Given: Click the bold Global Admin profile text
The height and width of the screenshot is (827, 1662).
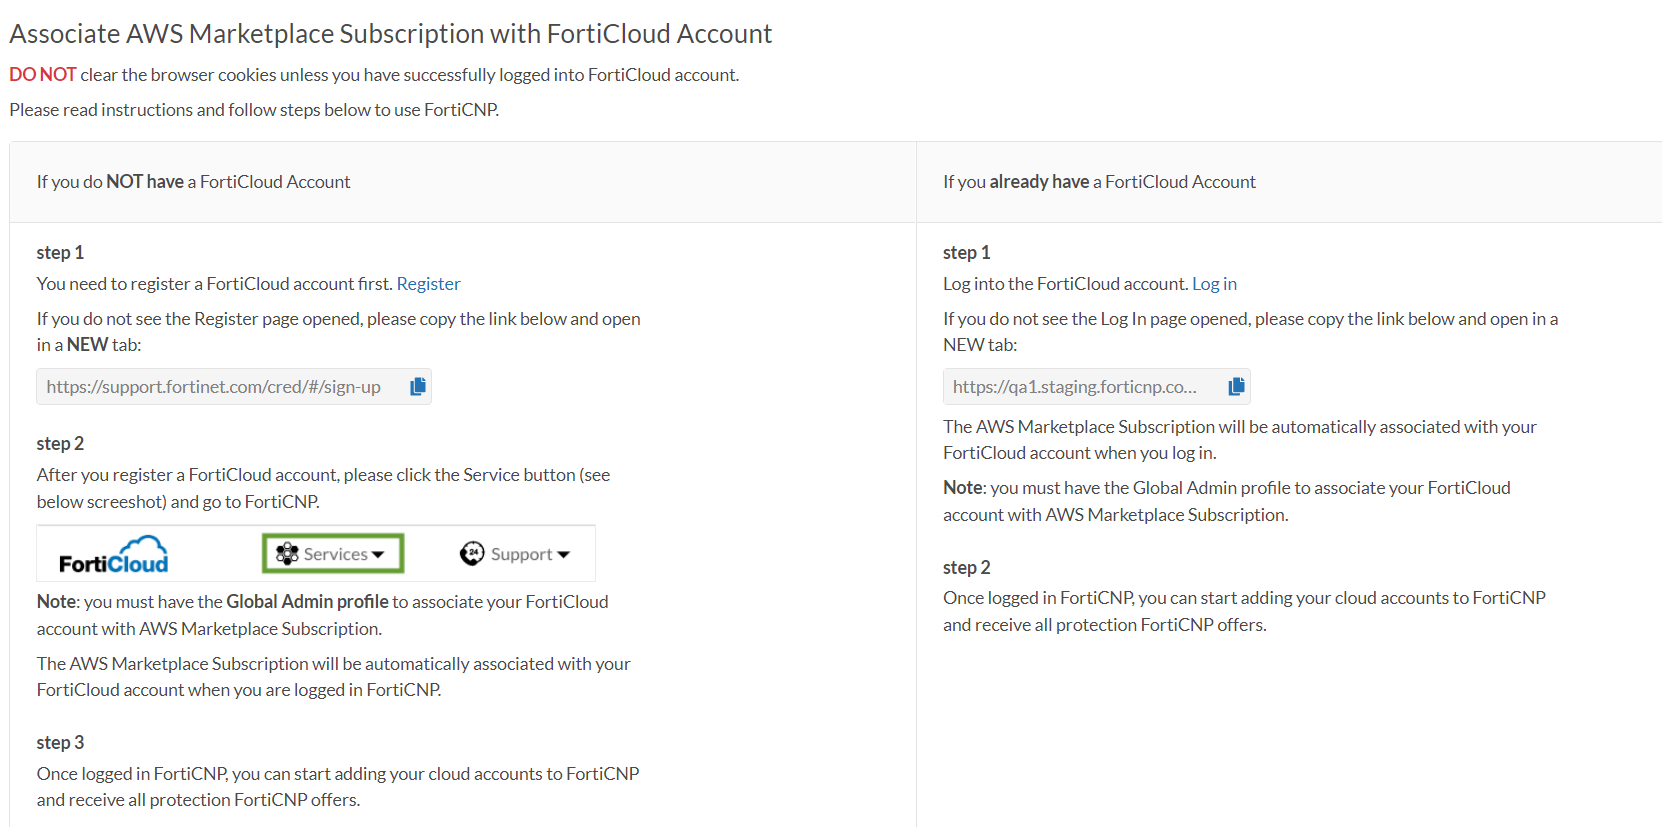Looking at the screenshot, I should tap(307, 602).
